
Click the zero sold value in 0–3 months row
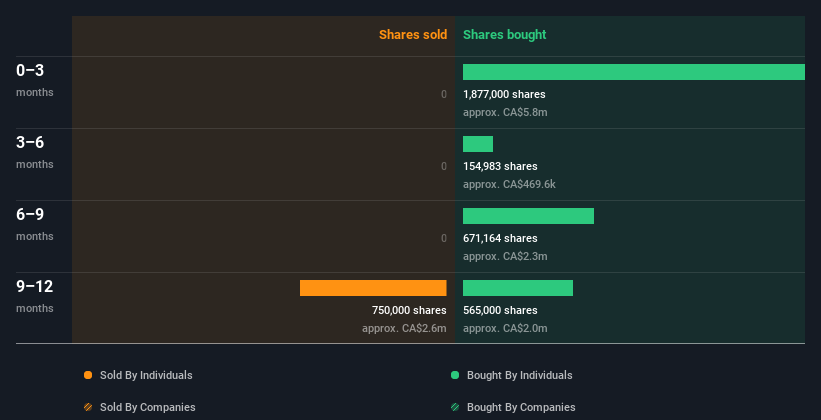pos(444,94)
